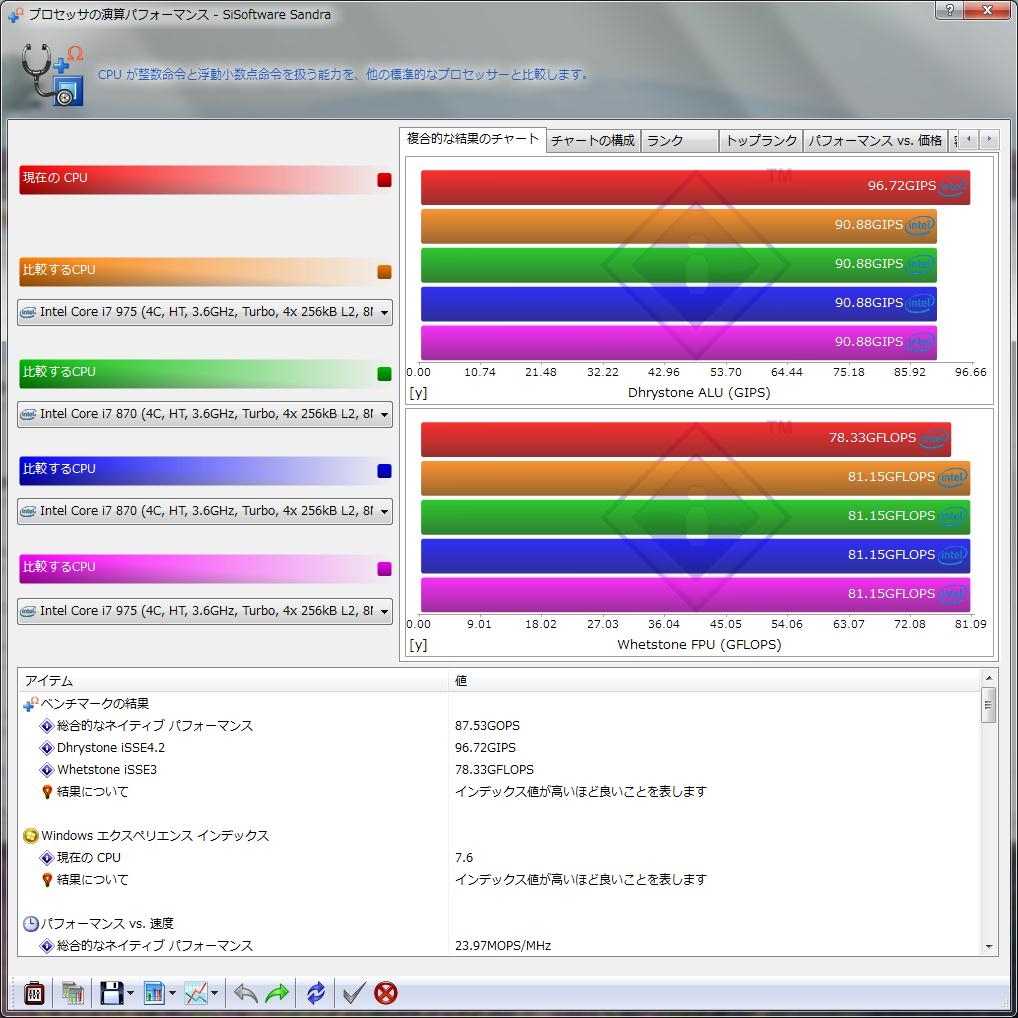Click the green 比較するCPU color swatch

(x=384, y=373)
